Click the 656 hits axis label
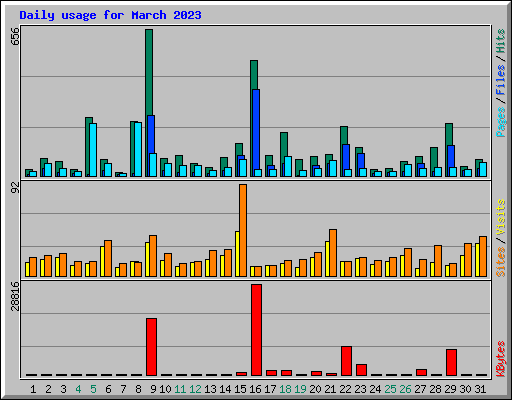Viewport: 512px width, 400px height. pos(15,36)
